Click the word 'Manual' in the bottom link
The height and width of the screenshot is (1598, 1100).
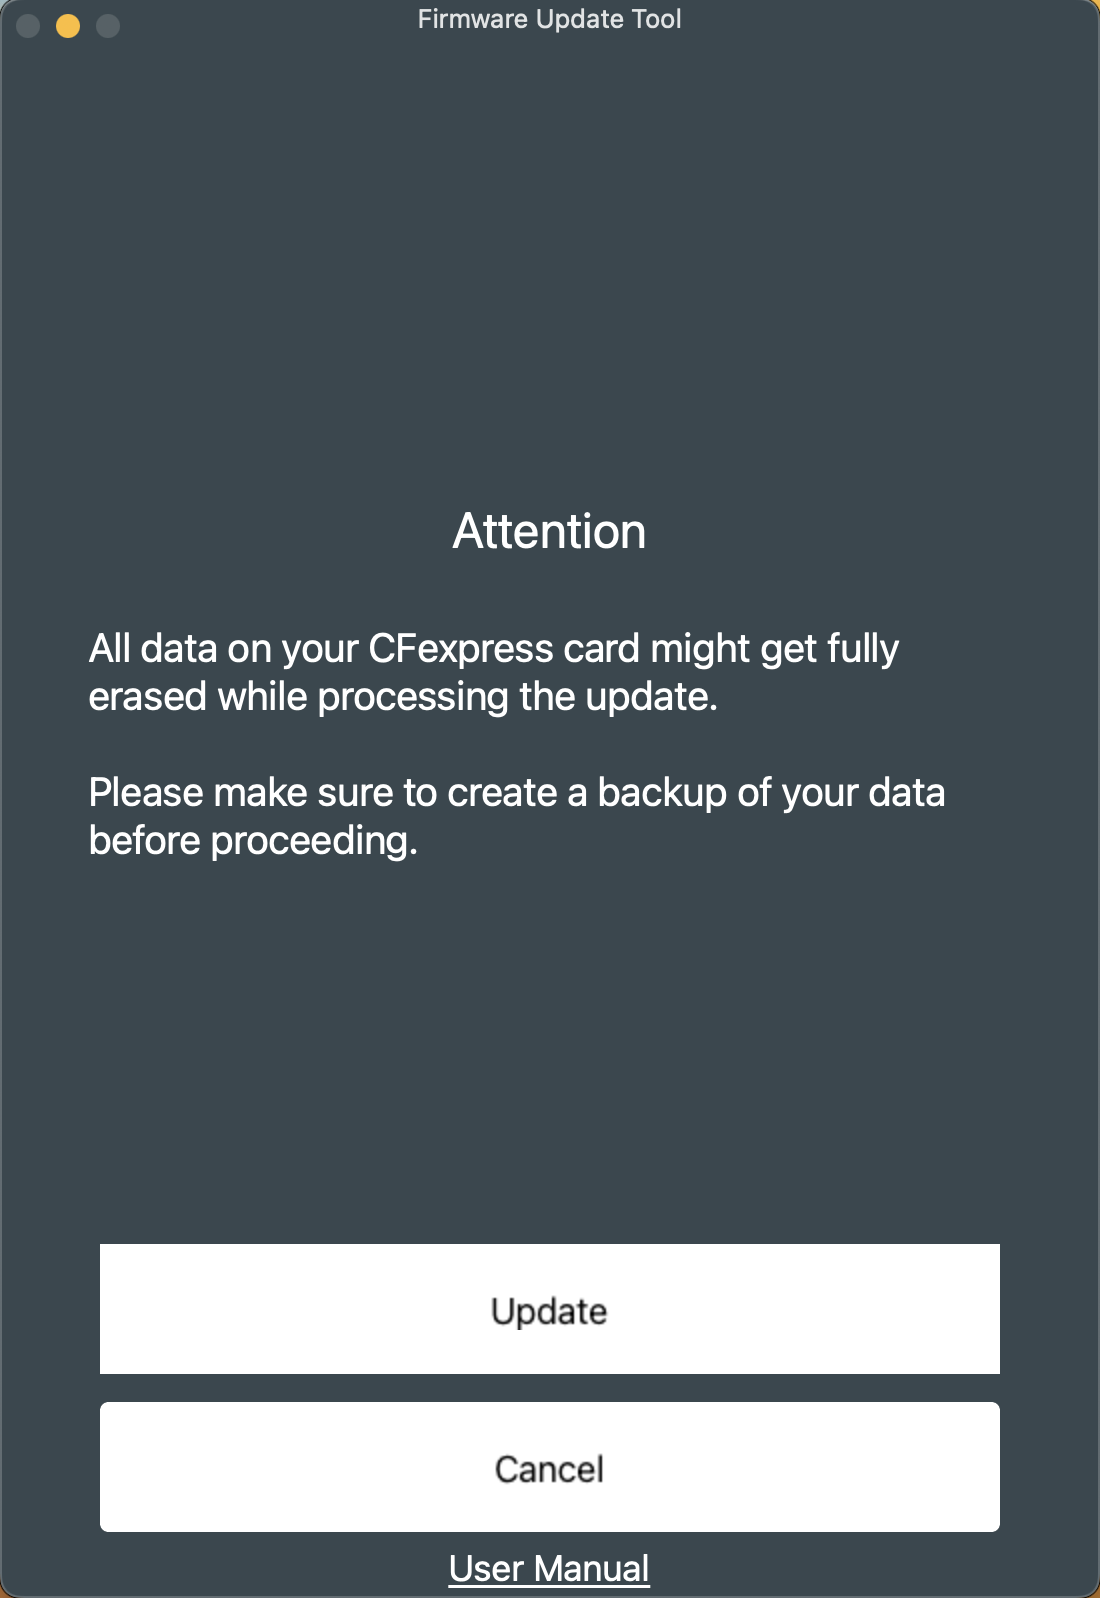(x=592, y=1568)
